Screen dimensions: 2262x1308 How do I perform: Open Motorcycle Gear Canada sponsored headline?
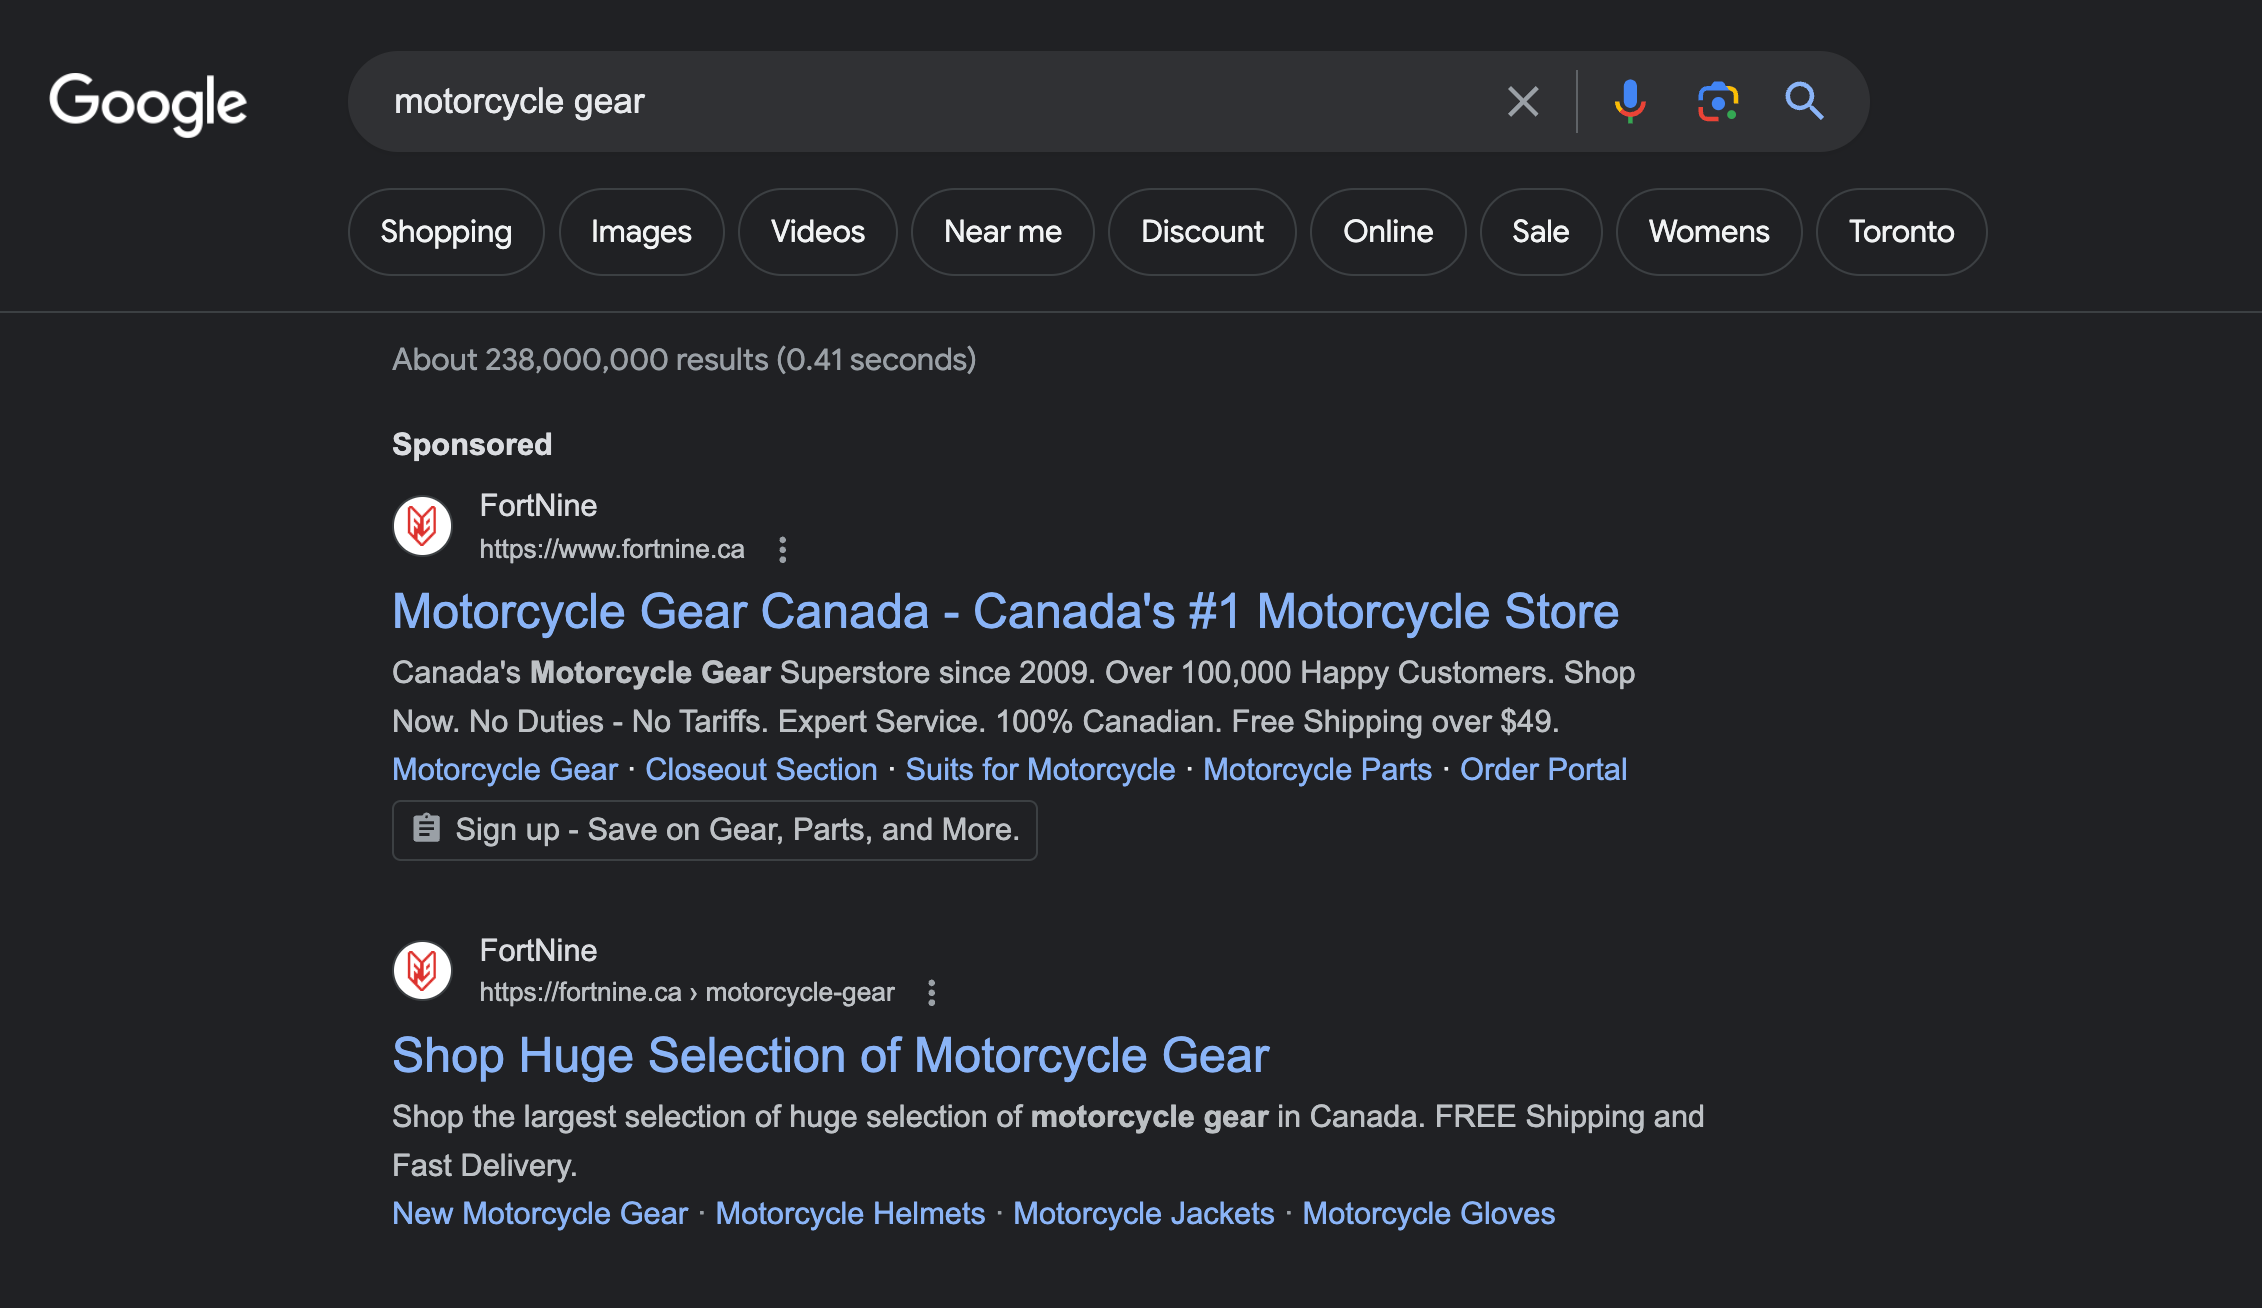point(1005,611)
